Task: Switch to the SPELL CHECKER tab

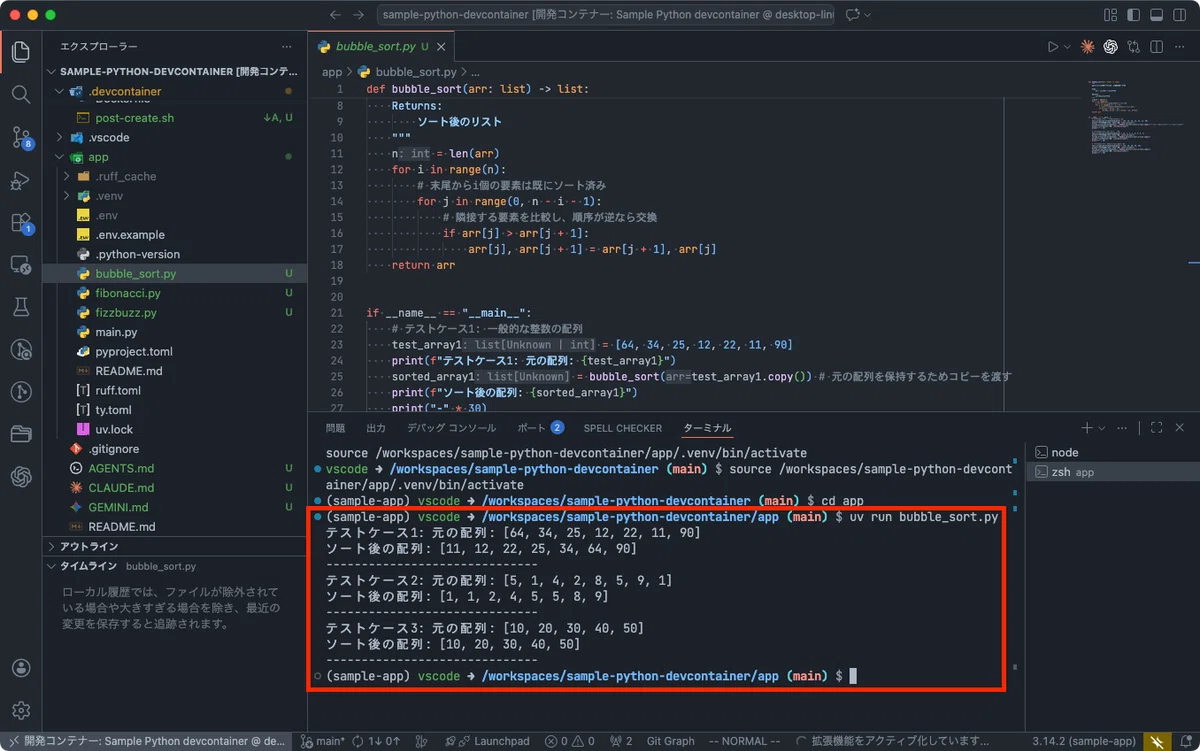Action: pyautogui.click(x=623, y=428)
